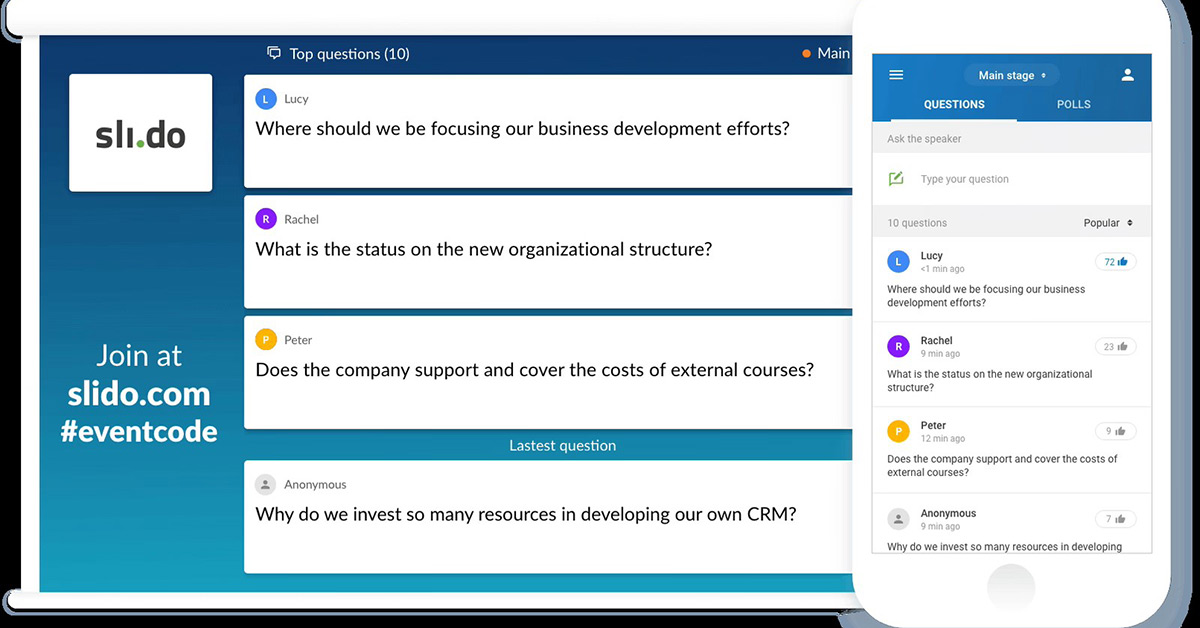Open Lucy's business development question card
This screenshot has width=1200, height=628.
tap(547, 131)
